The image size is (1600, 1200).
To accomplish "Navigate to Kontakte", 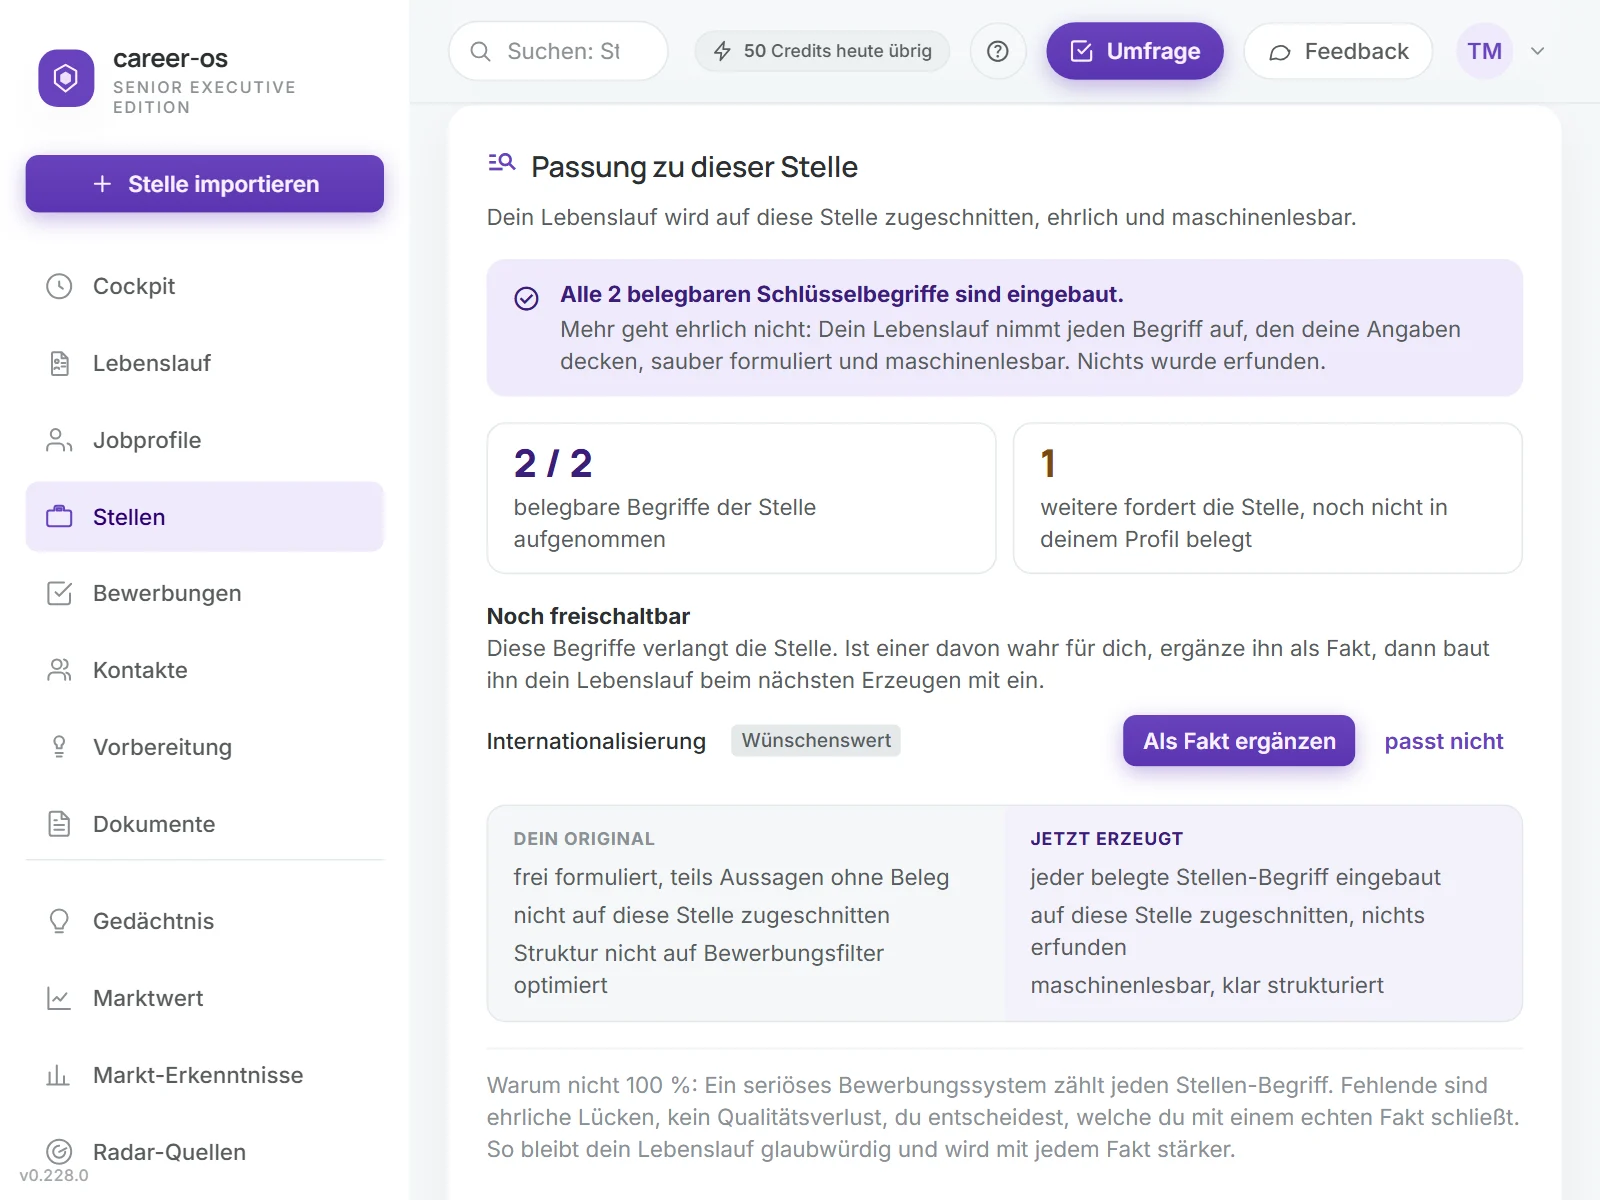I will pos(205,670).
